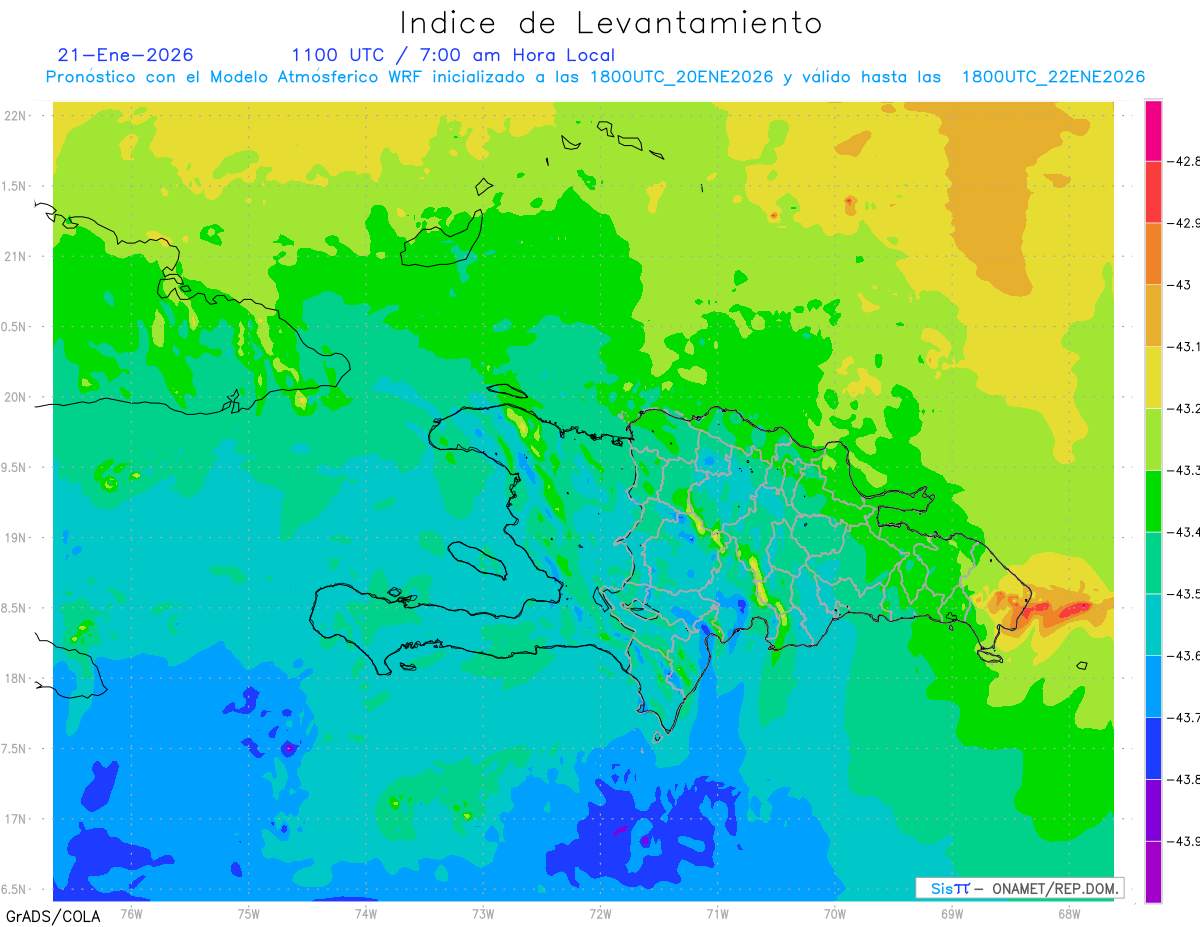1200x927 pixels.
Task: Pick the purple swatch between -43.8 and -43.9
Action: click(1153, 811)
